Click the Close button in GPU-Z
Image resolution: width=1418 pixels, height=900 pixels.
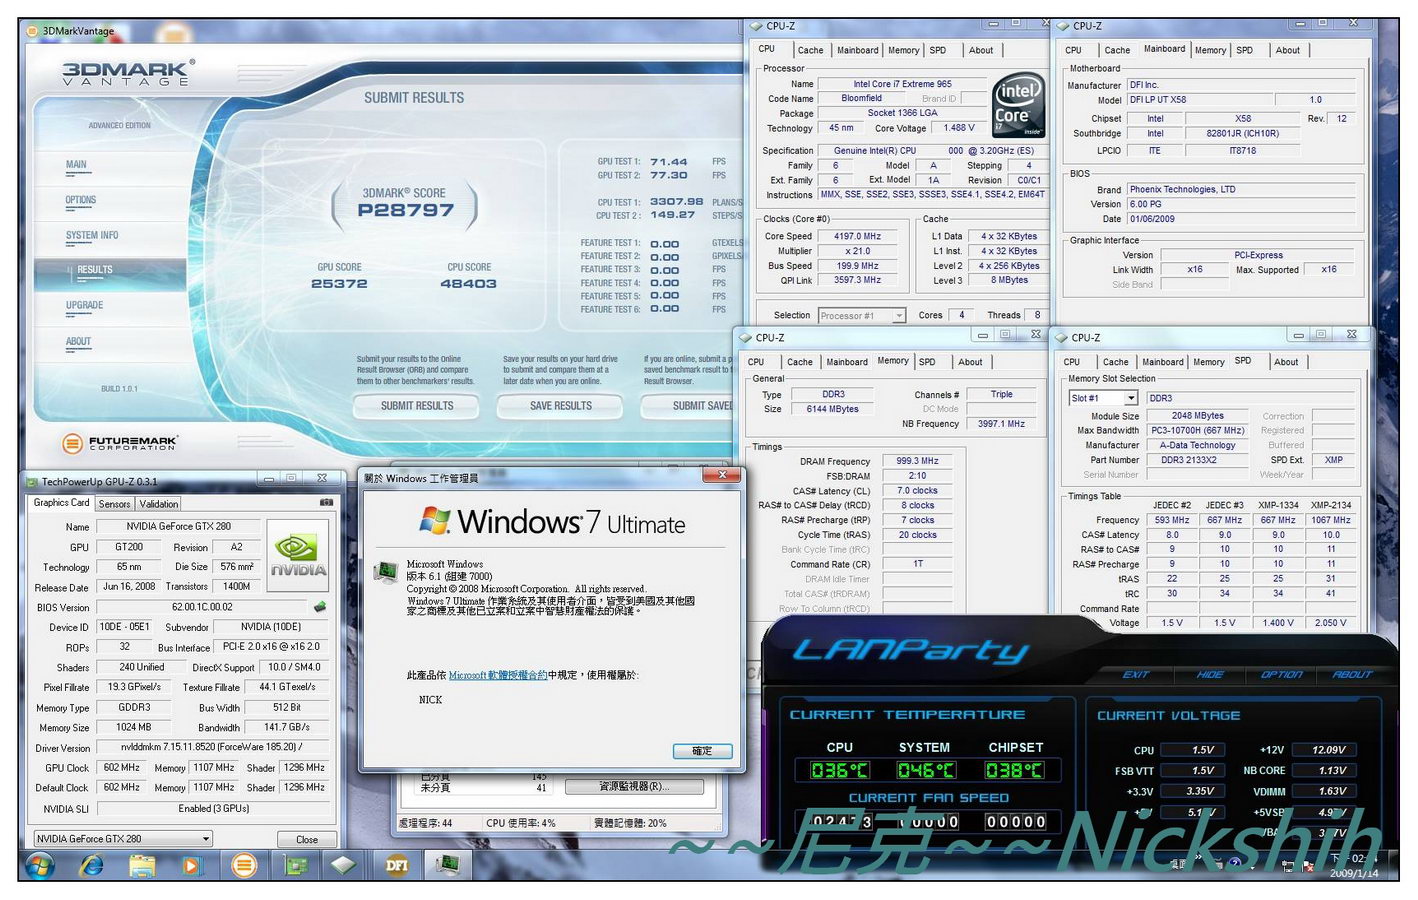(307, 839)
